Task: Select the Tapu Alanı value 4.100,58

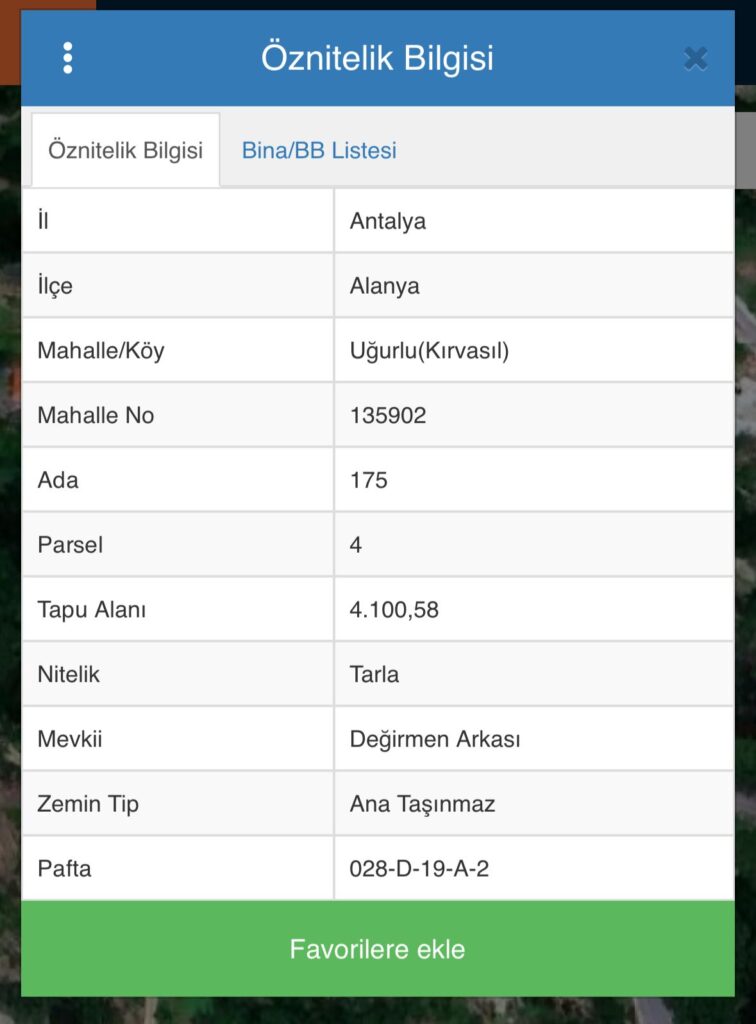Action: point(394,609)
